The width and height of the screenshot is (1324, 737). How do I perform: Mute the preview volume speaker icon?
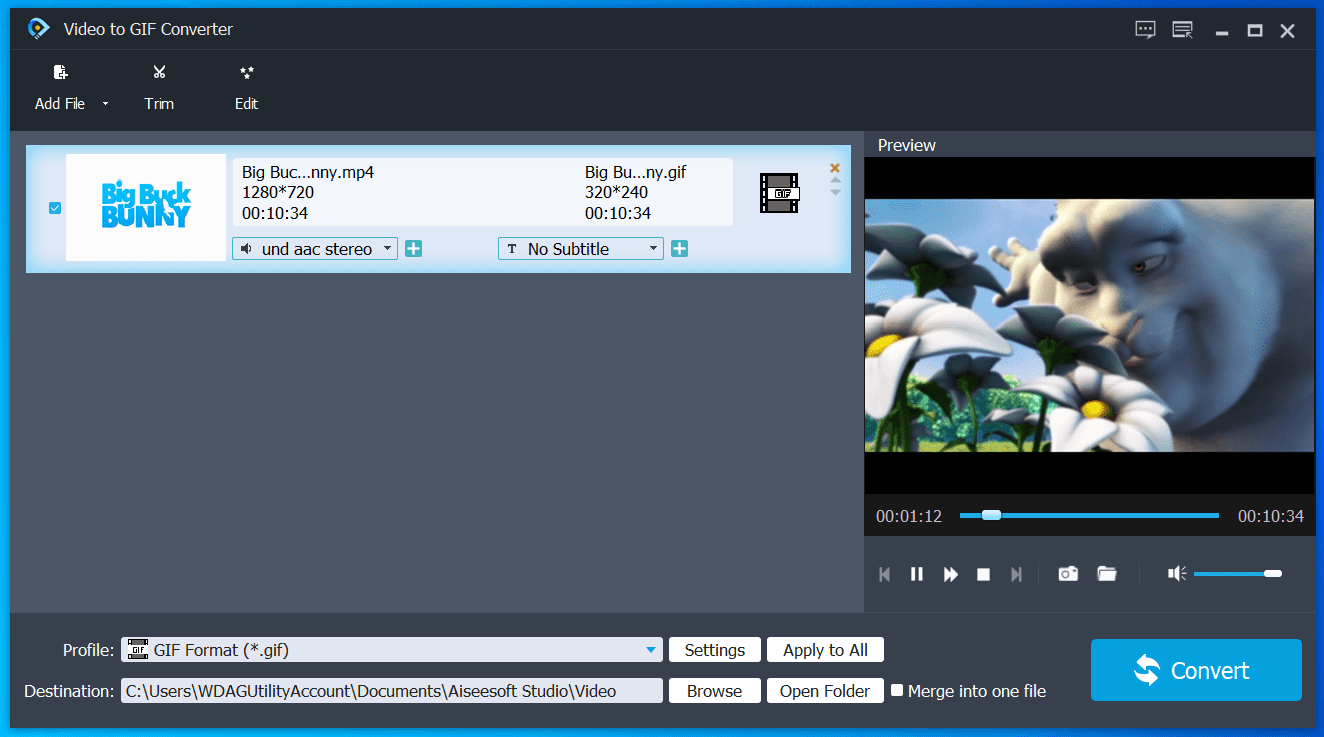(1177, 573)
